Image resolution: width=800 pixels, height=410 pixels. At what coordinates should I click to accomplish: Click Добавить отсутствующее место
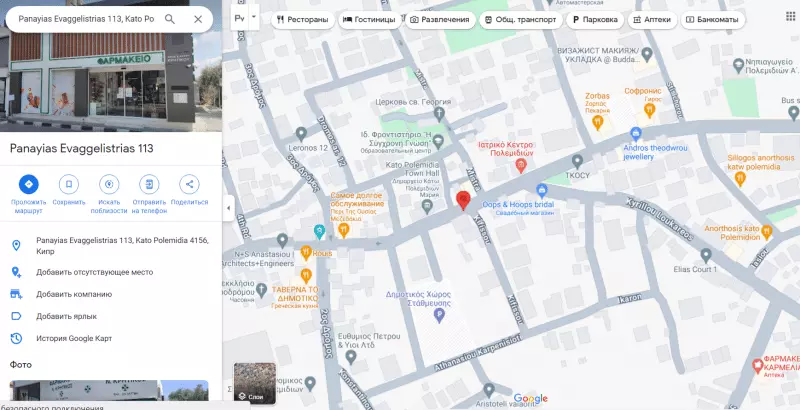pos(111,272)
